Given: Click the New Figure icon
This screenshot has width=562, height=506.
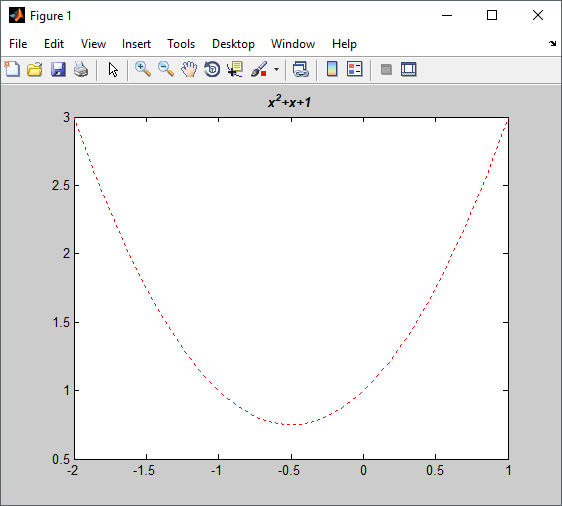Looking at the screenshot, I should [12, 69].
